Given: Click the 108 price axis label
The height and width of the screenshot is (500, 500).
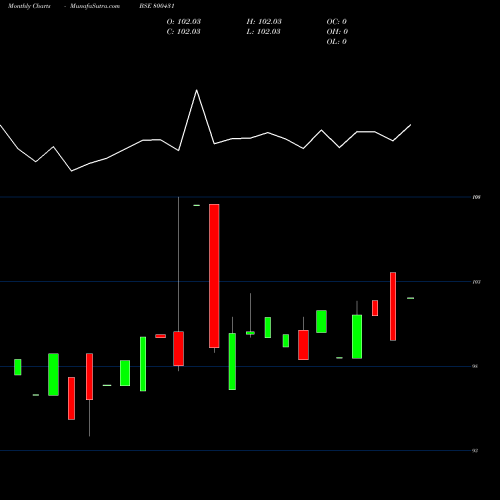Looking at the screenshot, I should pos(477,197).
